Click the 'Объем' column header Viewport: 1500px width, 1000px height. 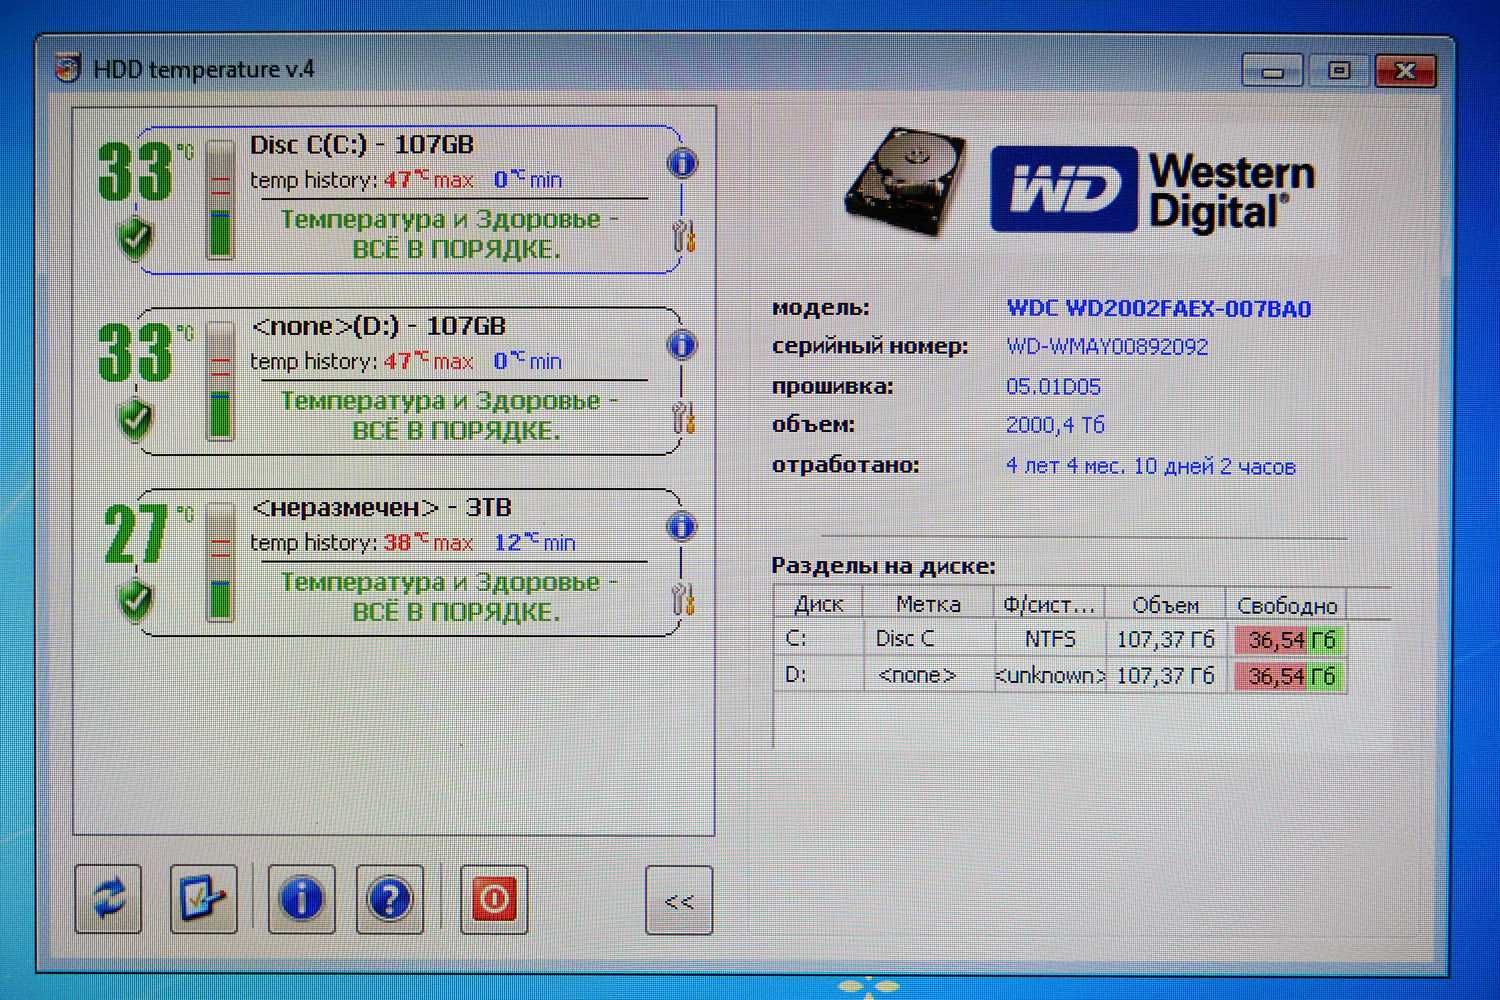click(1165, 605)
